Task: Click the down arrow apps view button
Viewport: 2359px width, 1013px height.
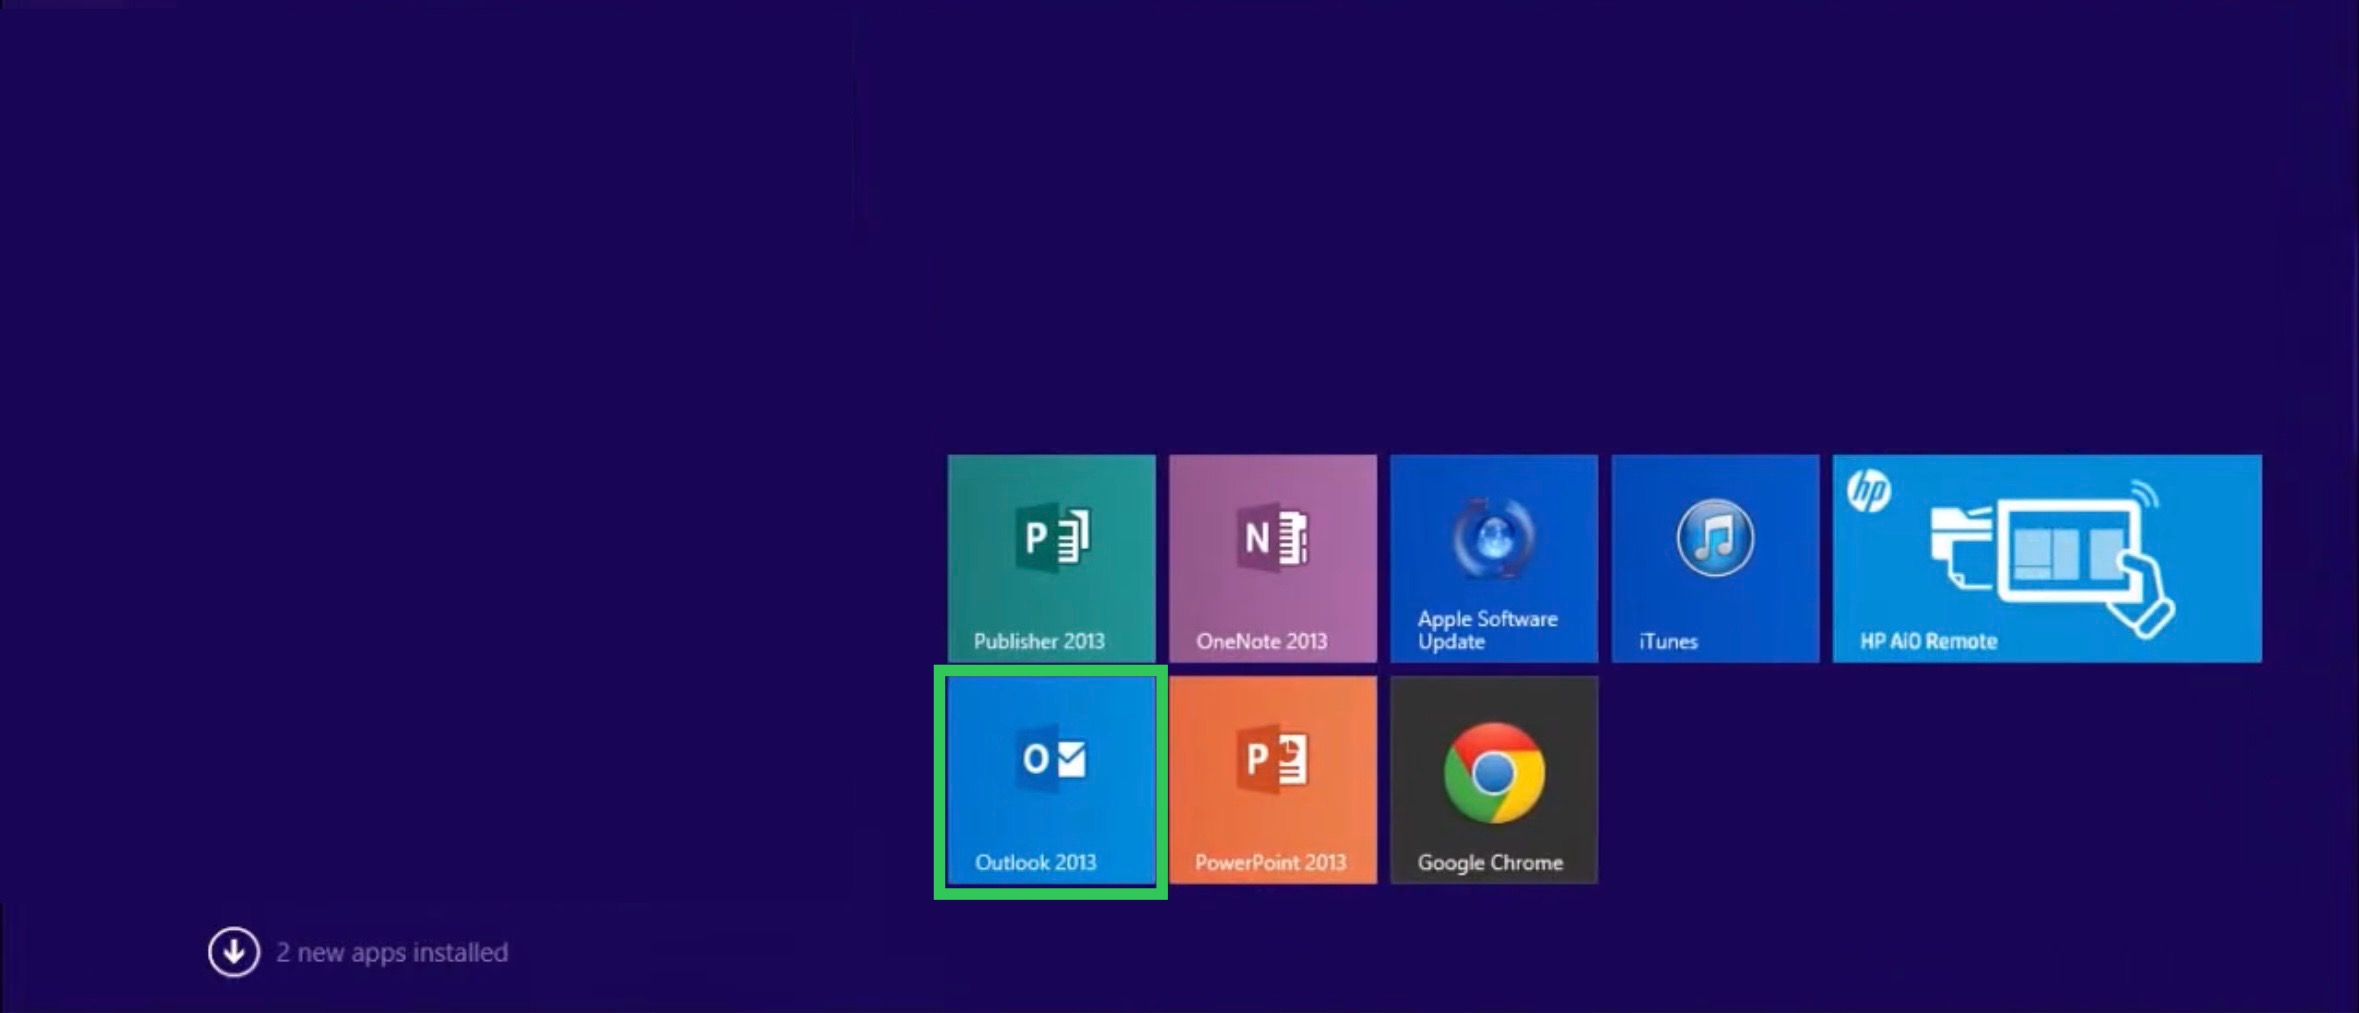Action: point(234,952)
